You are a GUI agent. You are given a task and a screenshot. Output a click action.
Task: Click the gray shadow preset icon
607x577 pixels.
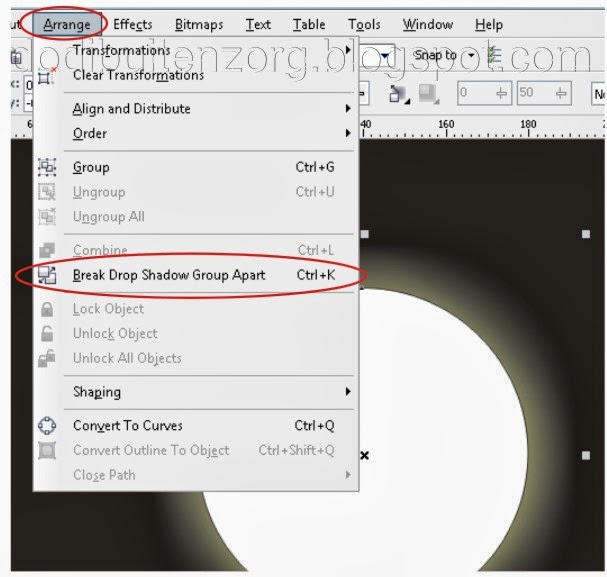(x=429, y=94)
